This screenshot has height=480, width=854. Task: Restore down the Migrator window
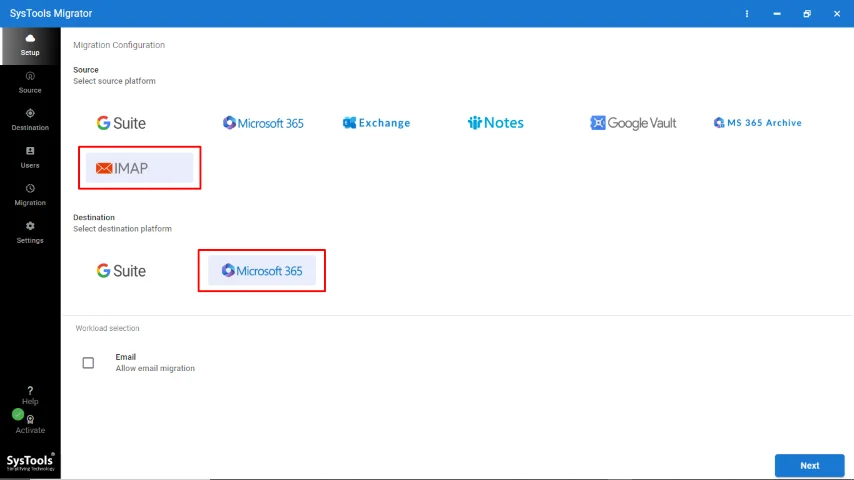tap(807, 14)
